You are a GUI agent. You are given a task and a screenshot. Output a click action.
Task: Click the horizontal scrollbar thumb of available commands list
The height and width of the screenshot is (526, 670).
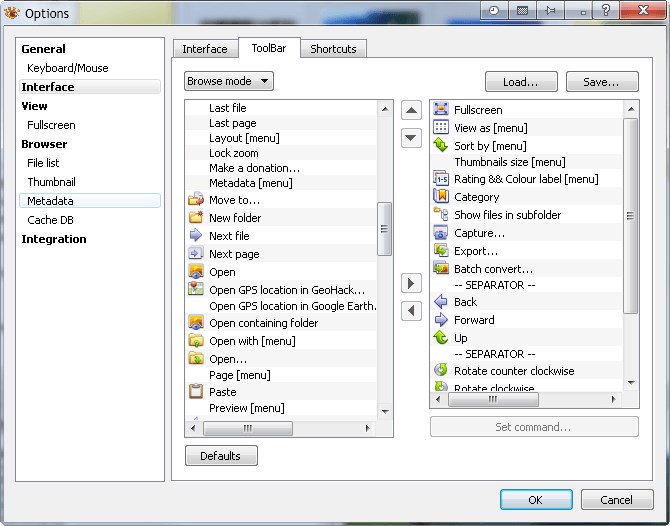[x=248, y=428]
